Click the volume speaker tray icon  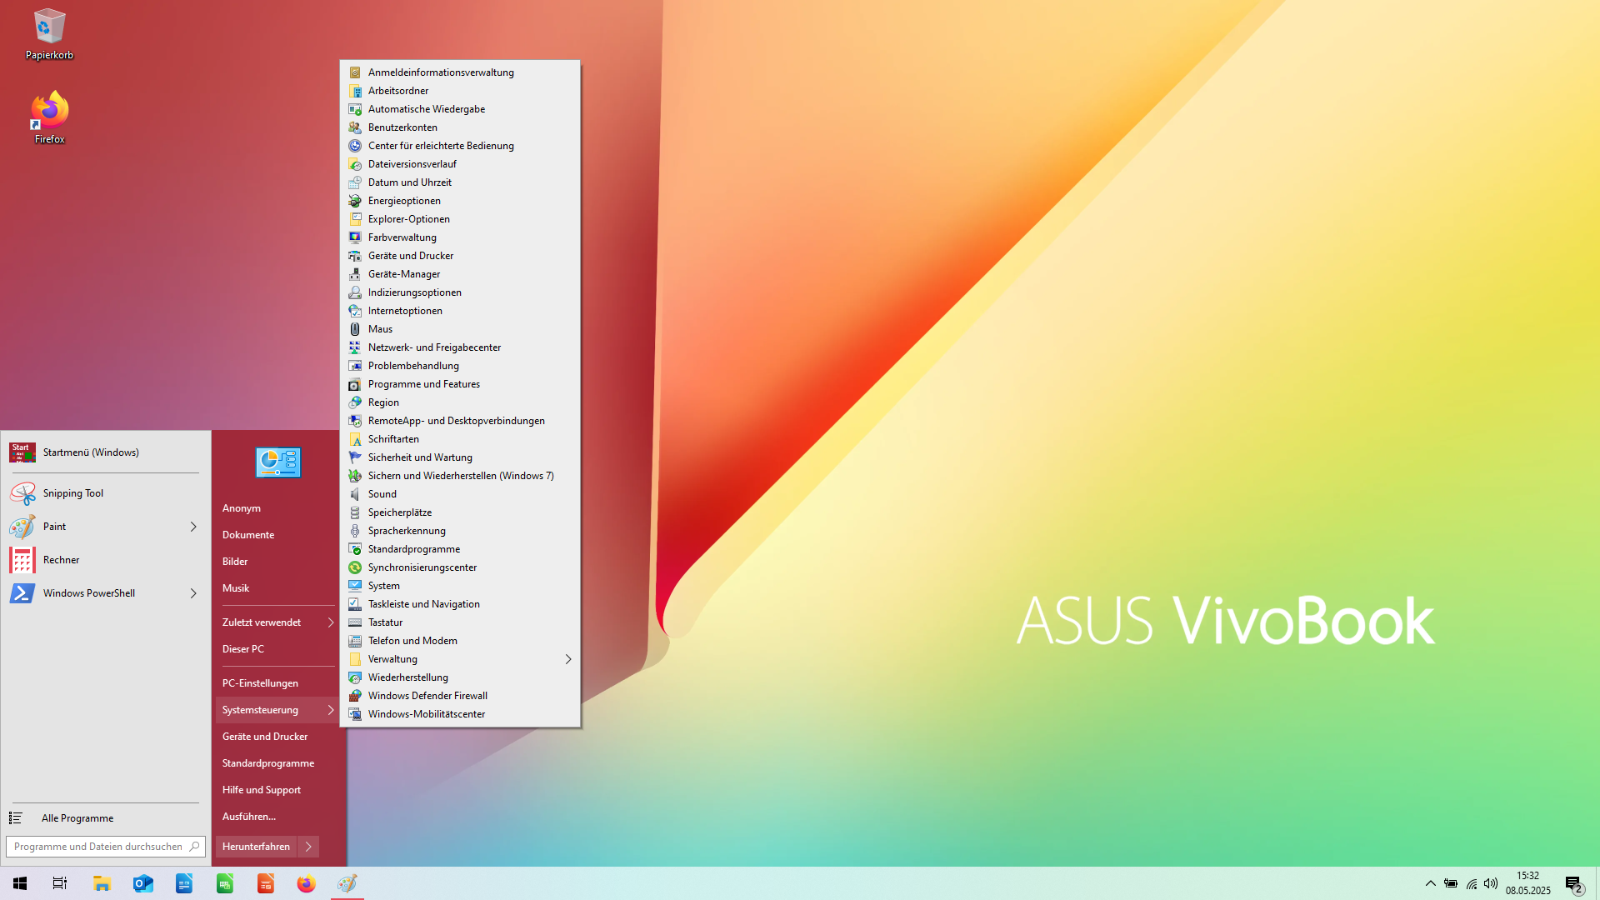[1491, 883]
